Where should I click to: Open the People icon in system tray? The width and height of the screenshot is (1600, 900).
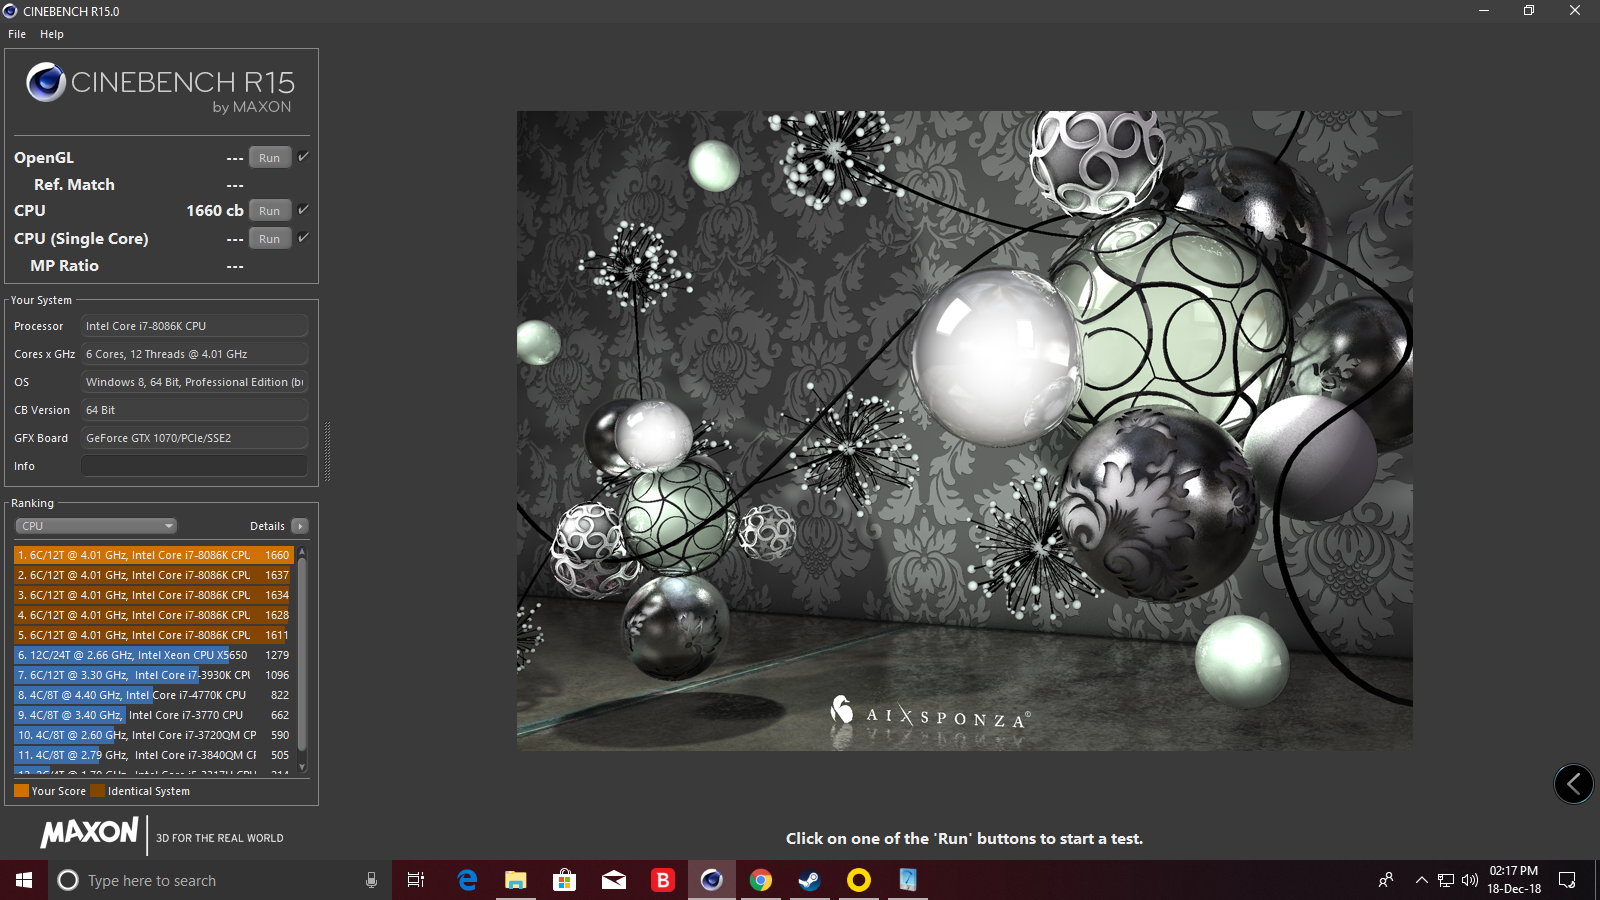click(1386, 880)
